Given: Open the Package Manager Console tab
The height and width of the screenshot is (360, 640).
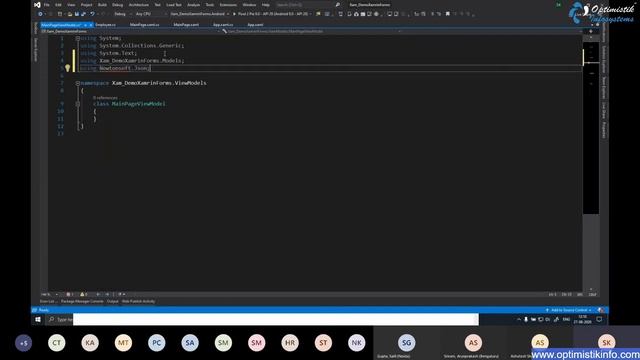Looking at the screenshot, I should click(82, 302).
